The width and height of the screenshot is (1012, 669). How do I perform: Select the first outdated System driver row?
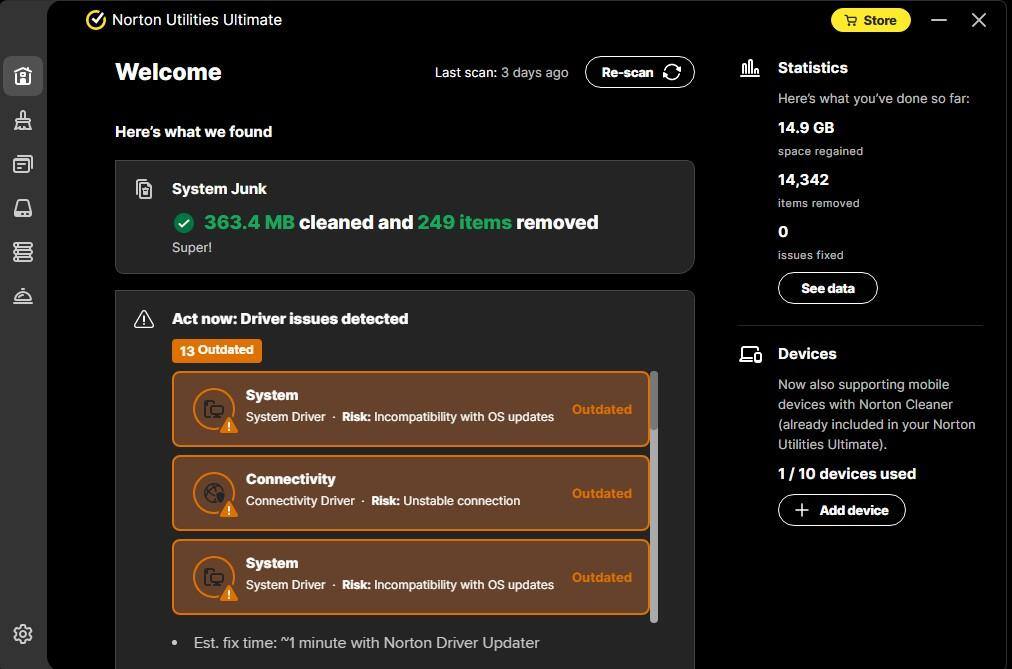410,409
